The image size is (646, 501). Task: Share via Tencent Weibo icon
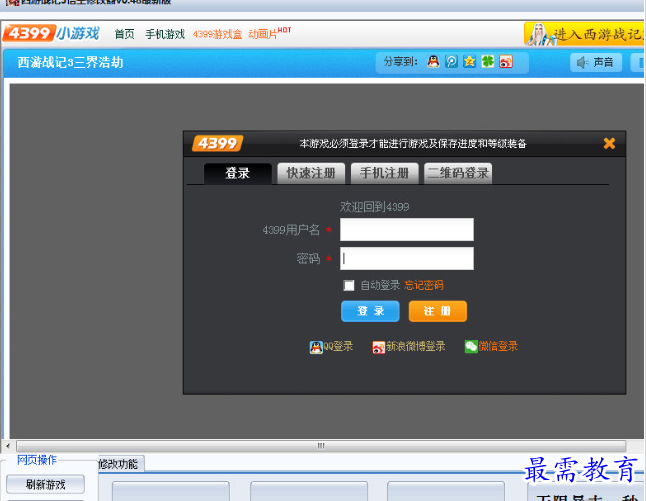coord(452,62)
